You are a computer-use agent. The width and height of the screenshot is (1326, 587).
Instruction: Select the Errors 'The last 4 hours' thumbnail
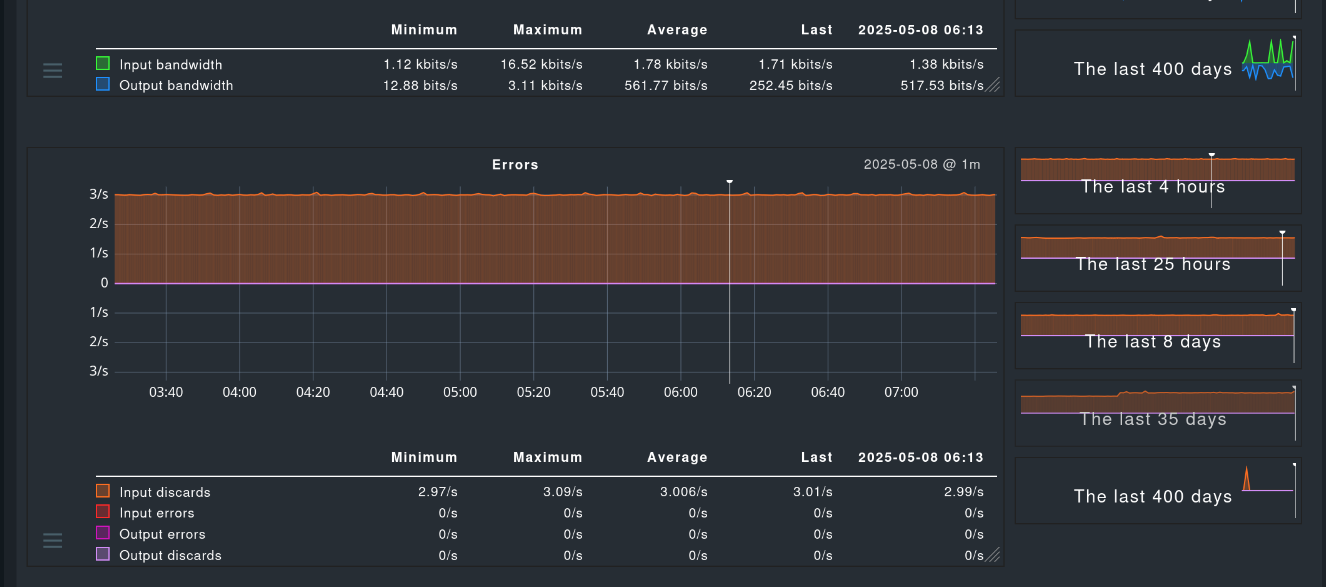coord(1157,182)
